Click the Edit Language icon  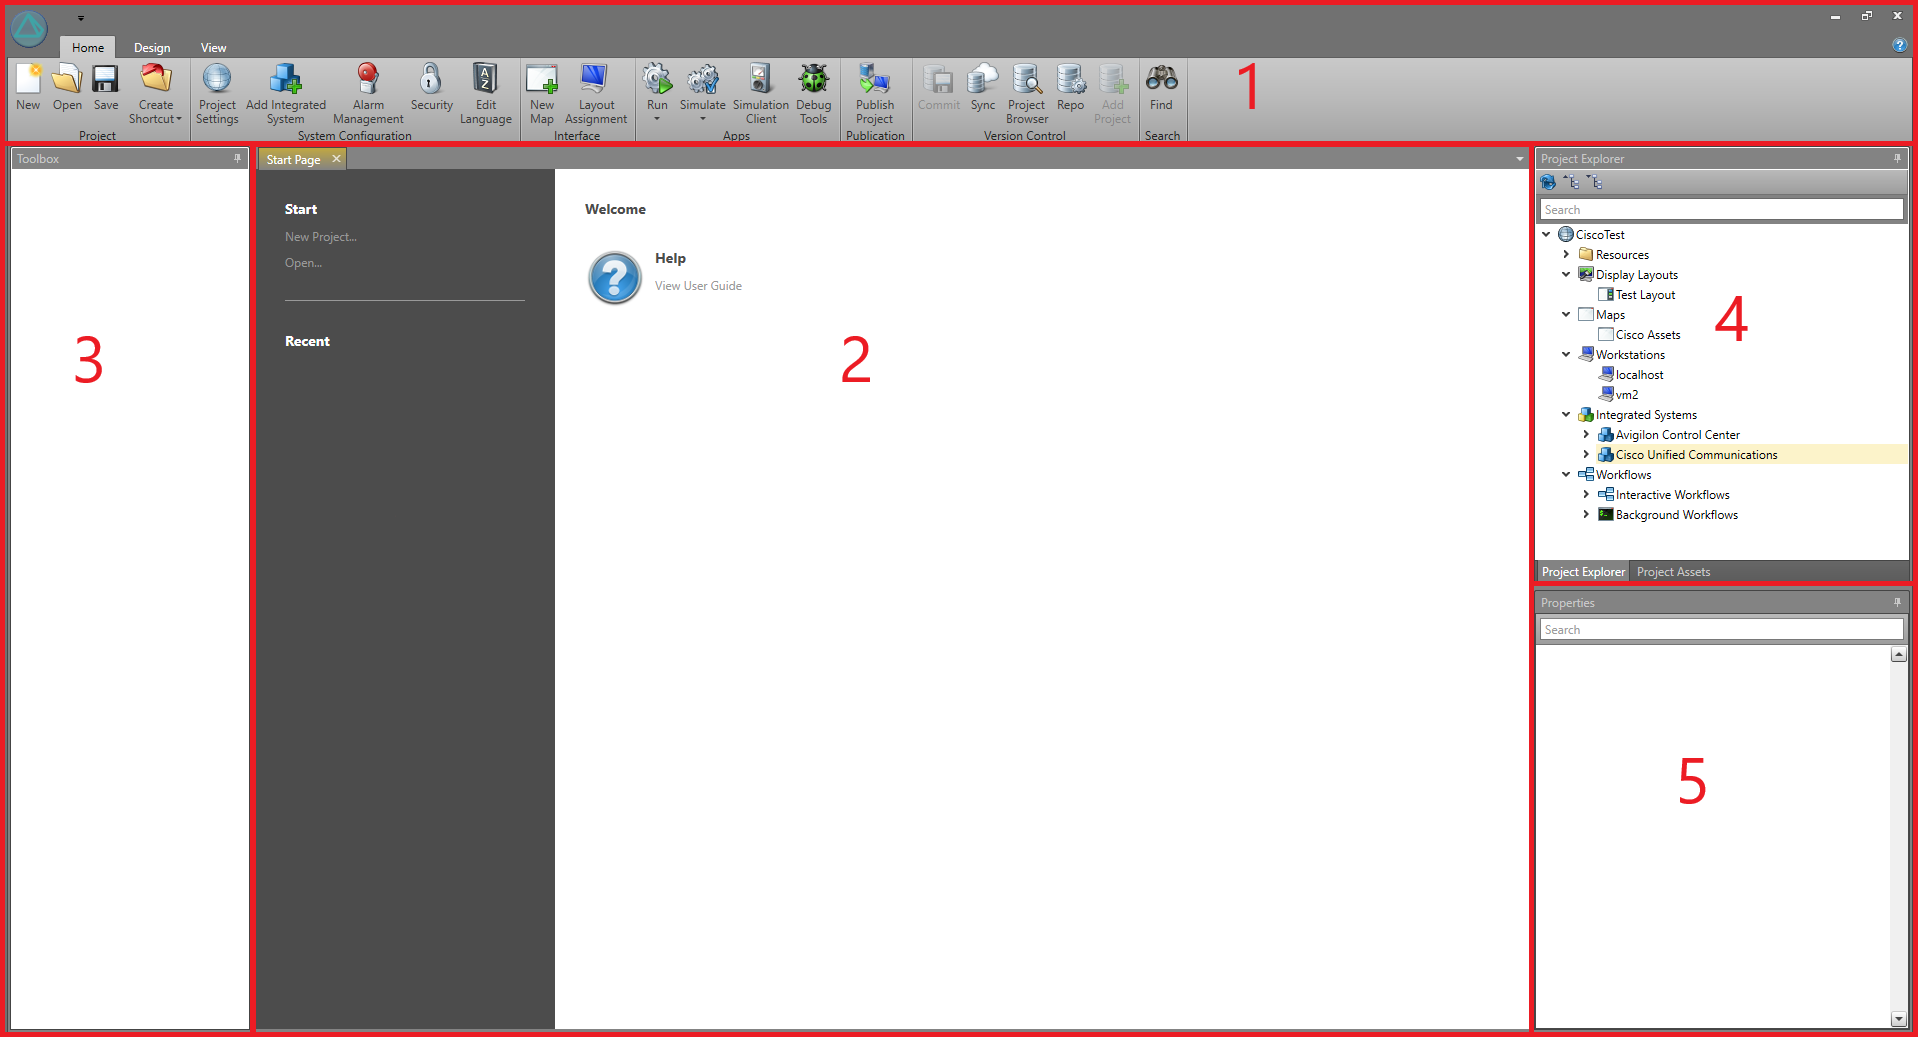(485, 80)
